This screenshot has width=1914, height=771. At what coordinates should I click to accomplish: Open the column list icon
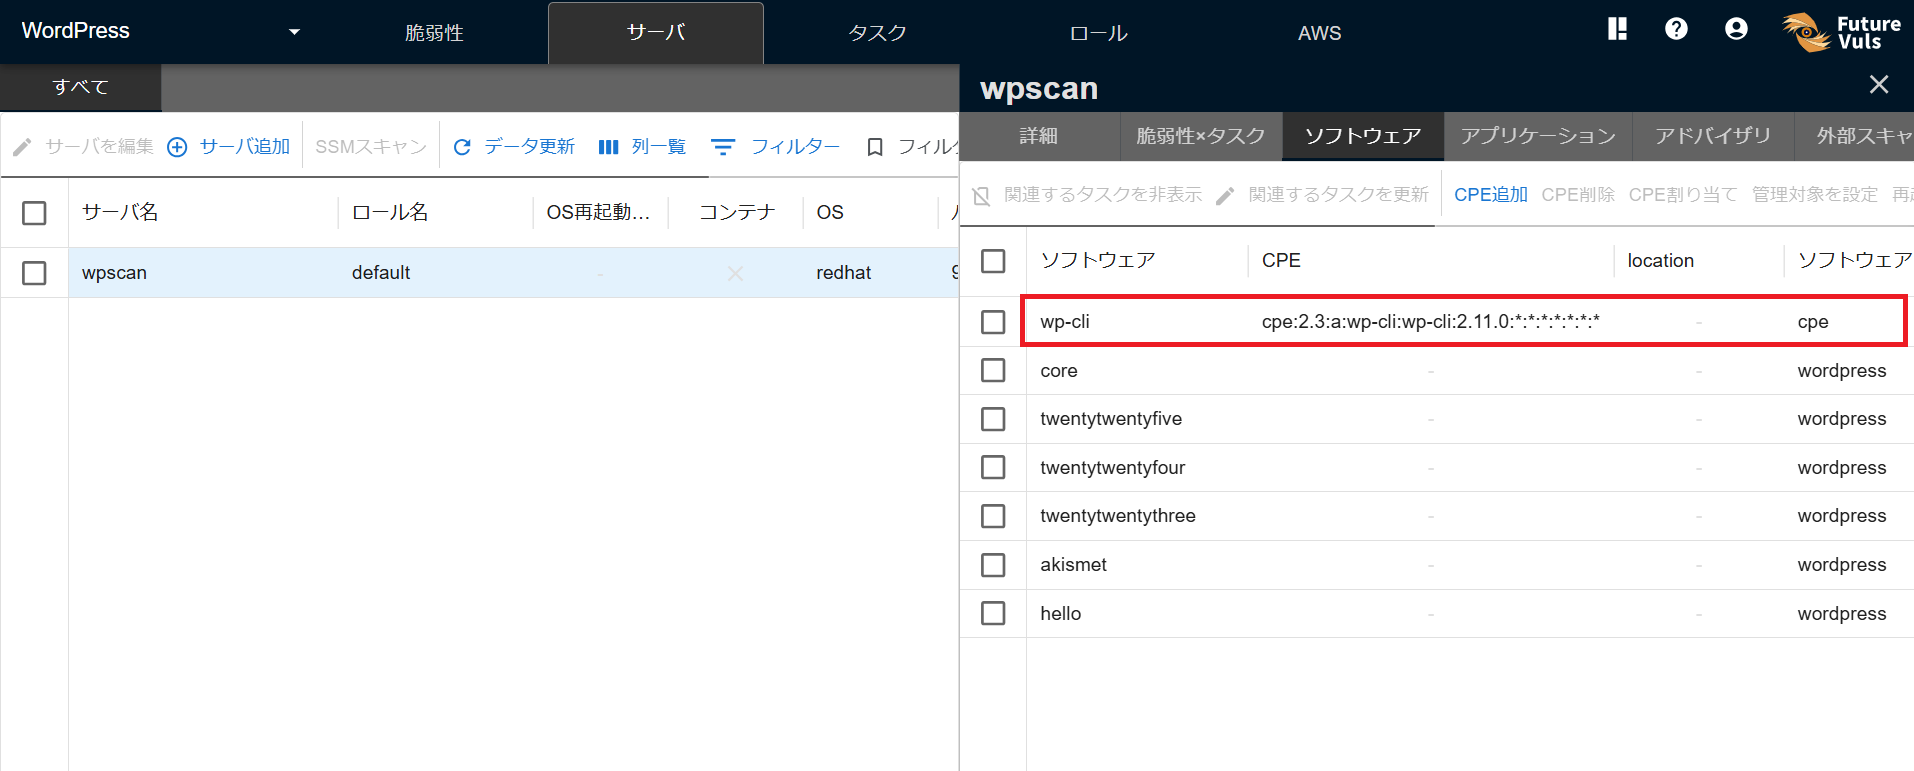(x=608, y=147)
